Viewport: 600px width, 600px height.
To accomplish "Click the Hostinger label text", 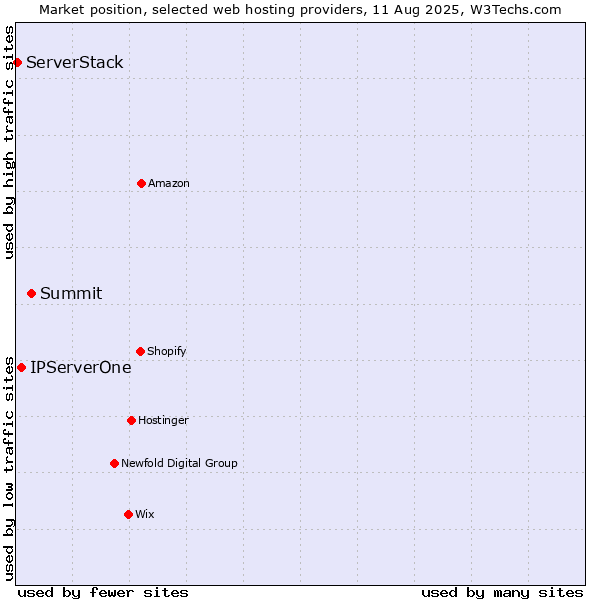I will (x=163, y=421).
